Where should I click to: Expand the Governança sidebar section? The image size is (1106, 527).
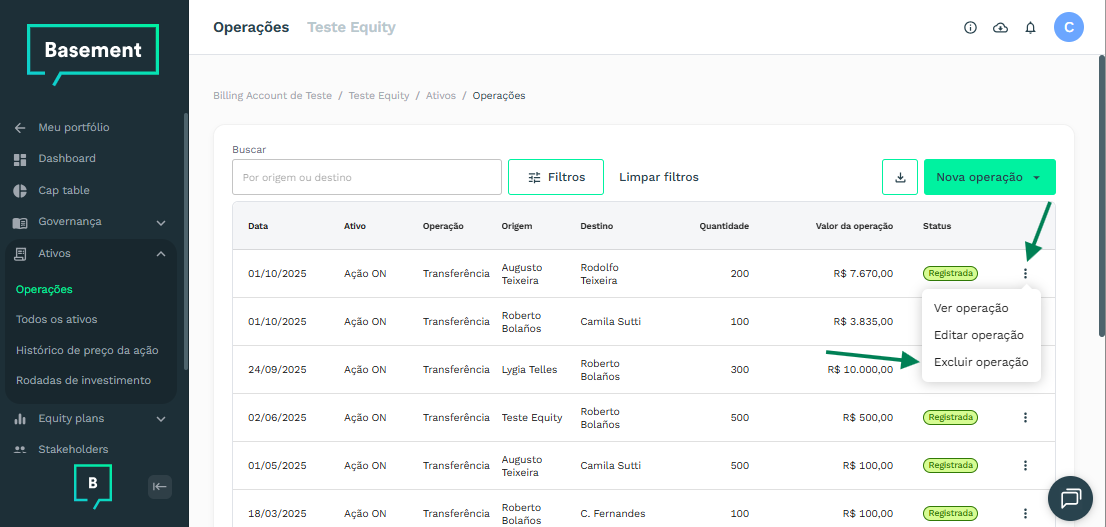tap(161, 222)
